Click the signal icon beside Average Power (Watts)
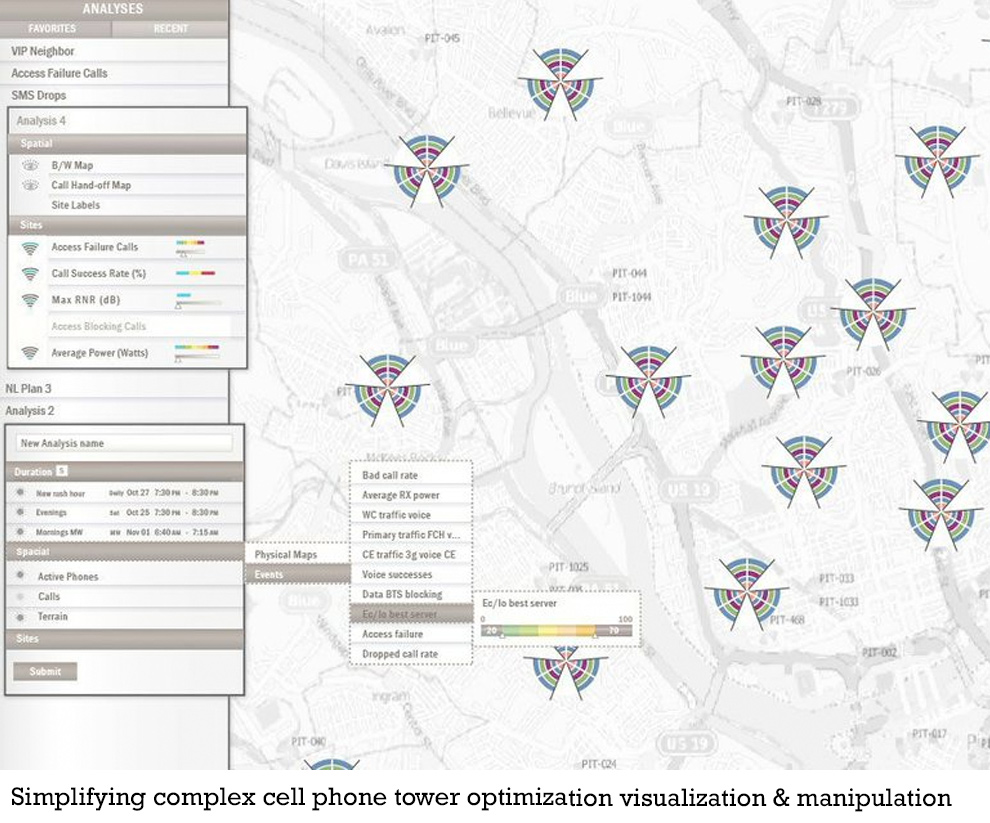 tap(30, 353)
